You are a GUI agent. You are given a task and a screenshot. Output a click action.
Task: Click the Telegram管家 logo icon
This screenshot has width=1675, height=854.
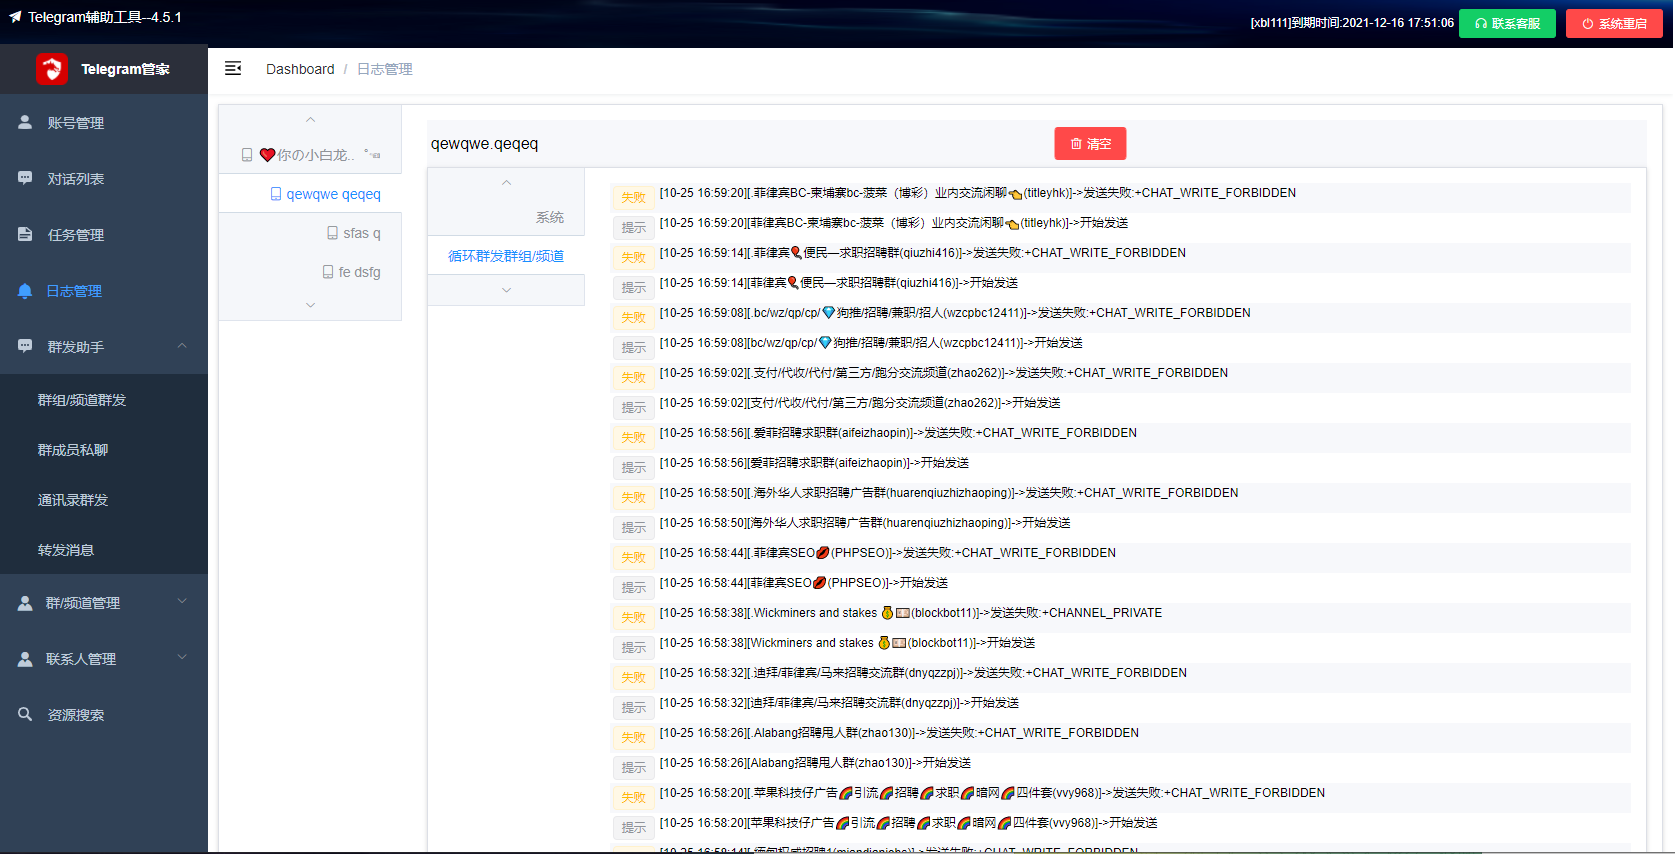(52, 69)
